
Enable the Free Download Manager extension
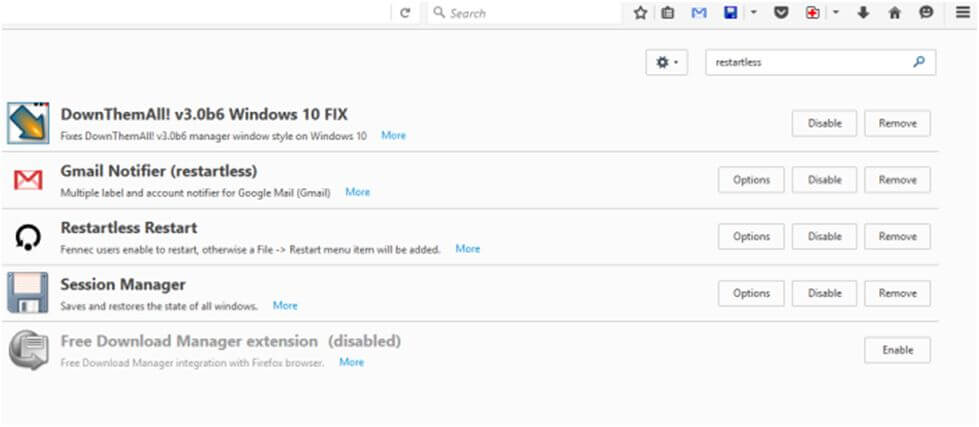[x=897, y=350]
